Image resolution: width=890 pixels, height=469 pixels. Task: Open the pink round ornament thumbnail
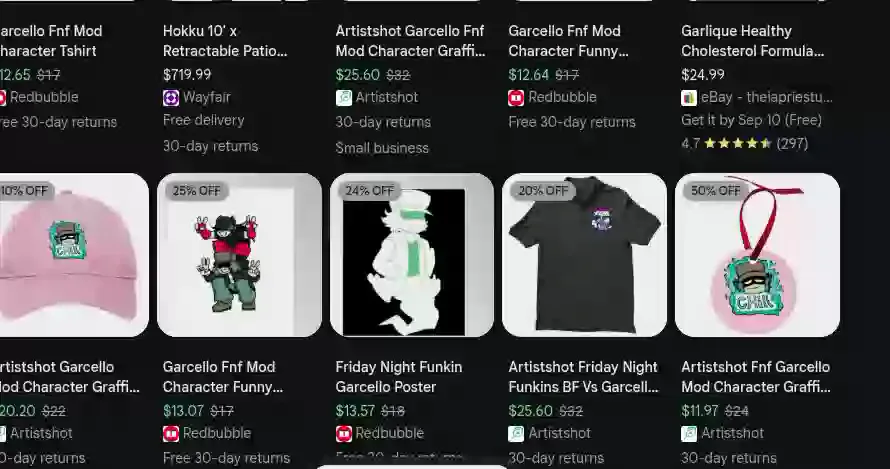757,255
